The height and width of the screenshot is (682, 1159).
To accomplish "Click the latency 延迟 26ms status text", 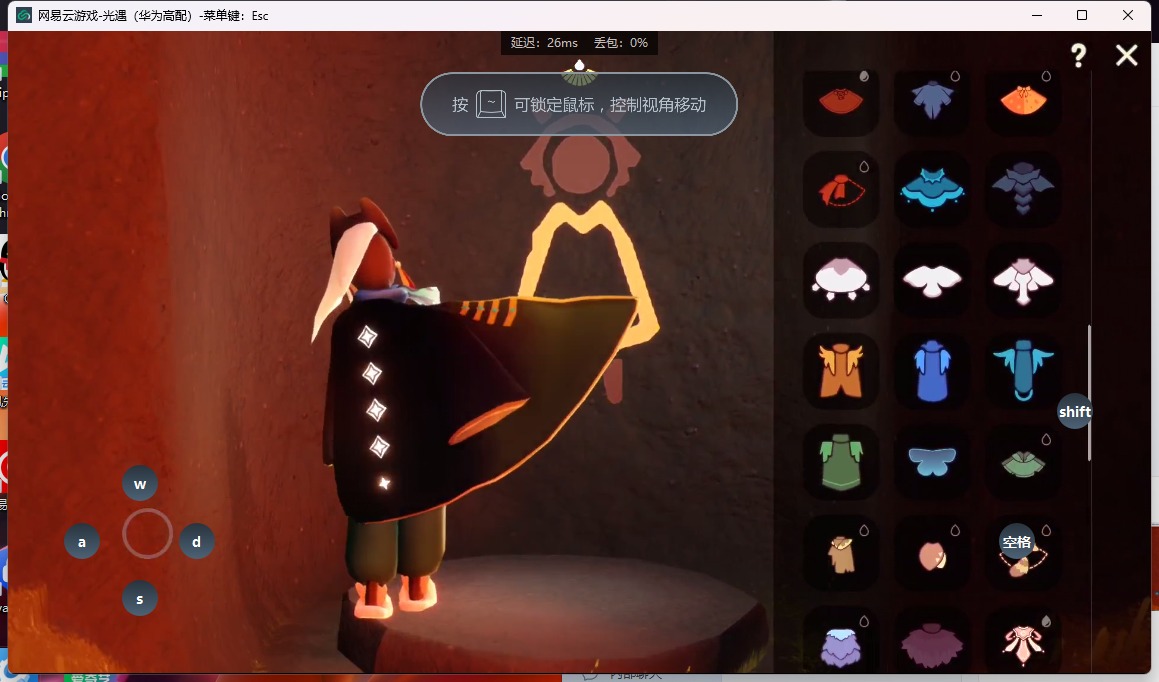I will tap(544, 43).
